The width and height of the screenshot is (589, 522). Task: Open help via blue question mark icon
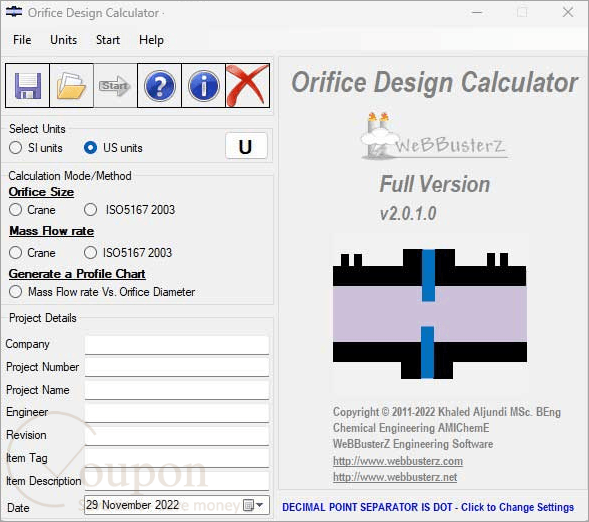pos(160,86)
